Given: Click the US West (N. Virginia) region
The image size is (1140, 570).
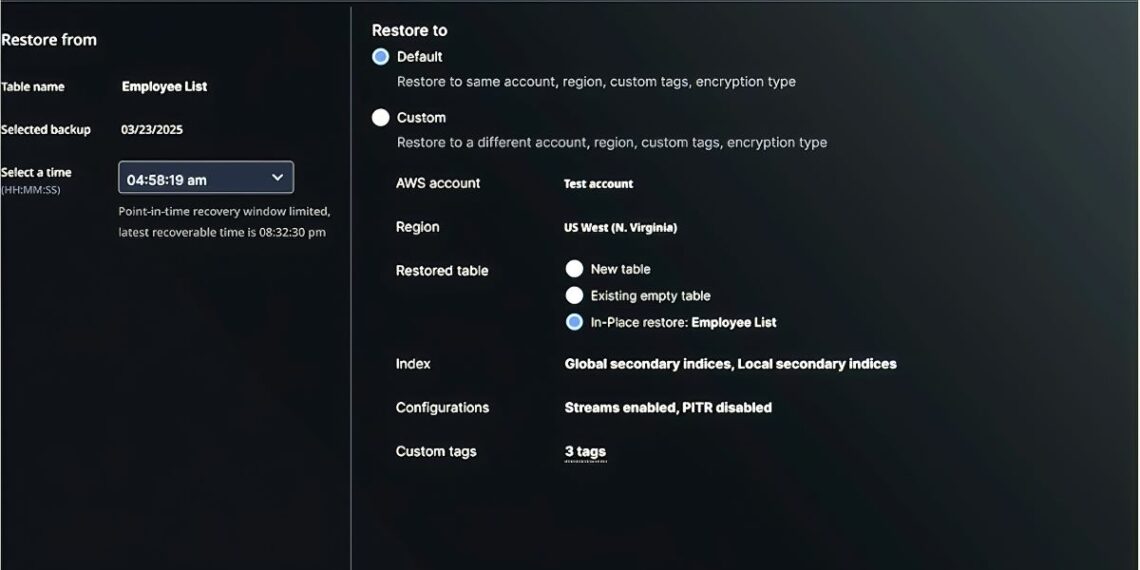Looking at the screenshot, I should (620, 228).
